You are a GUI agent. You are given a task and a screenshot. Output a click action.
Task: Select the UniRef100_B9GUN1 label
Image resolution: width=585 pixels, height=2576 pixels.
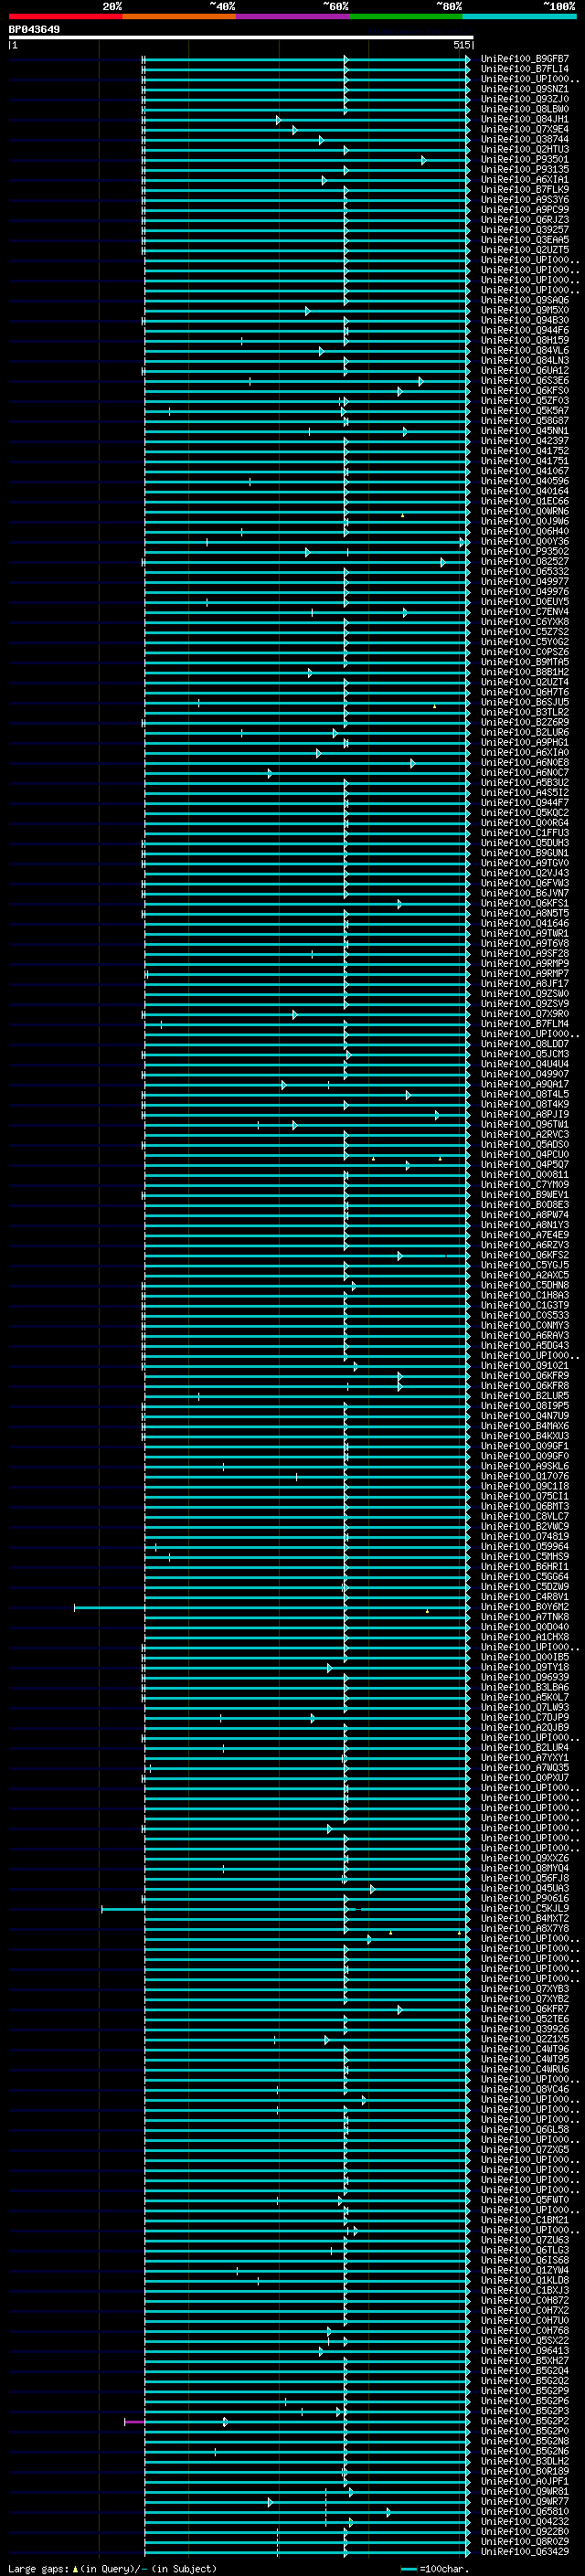[525, 853]
